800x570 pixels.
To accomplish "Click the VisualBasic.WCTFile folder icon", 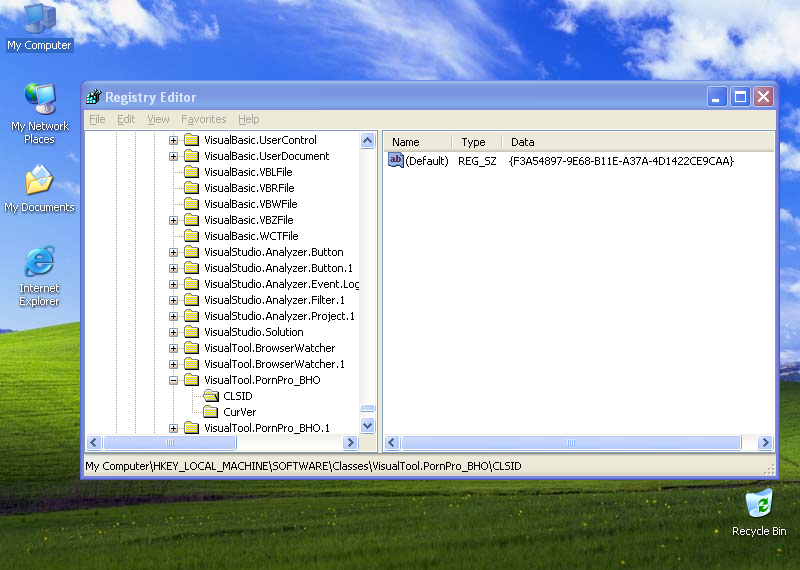I will [x=191, y=236].
